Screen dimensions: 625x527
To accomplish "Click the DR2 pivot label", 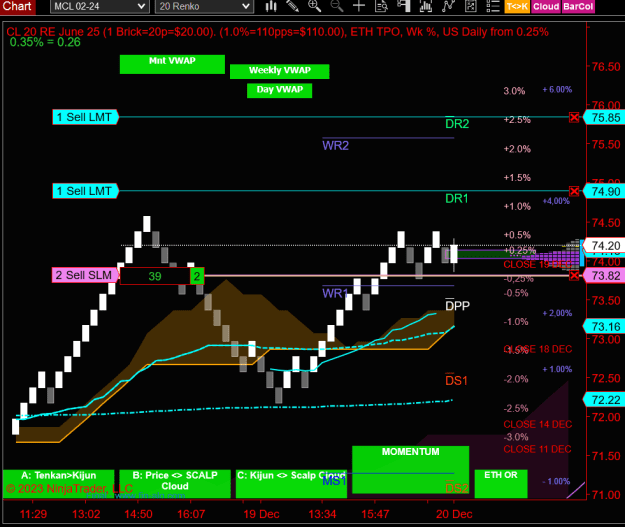I will click(x=457, y=124).
